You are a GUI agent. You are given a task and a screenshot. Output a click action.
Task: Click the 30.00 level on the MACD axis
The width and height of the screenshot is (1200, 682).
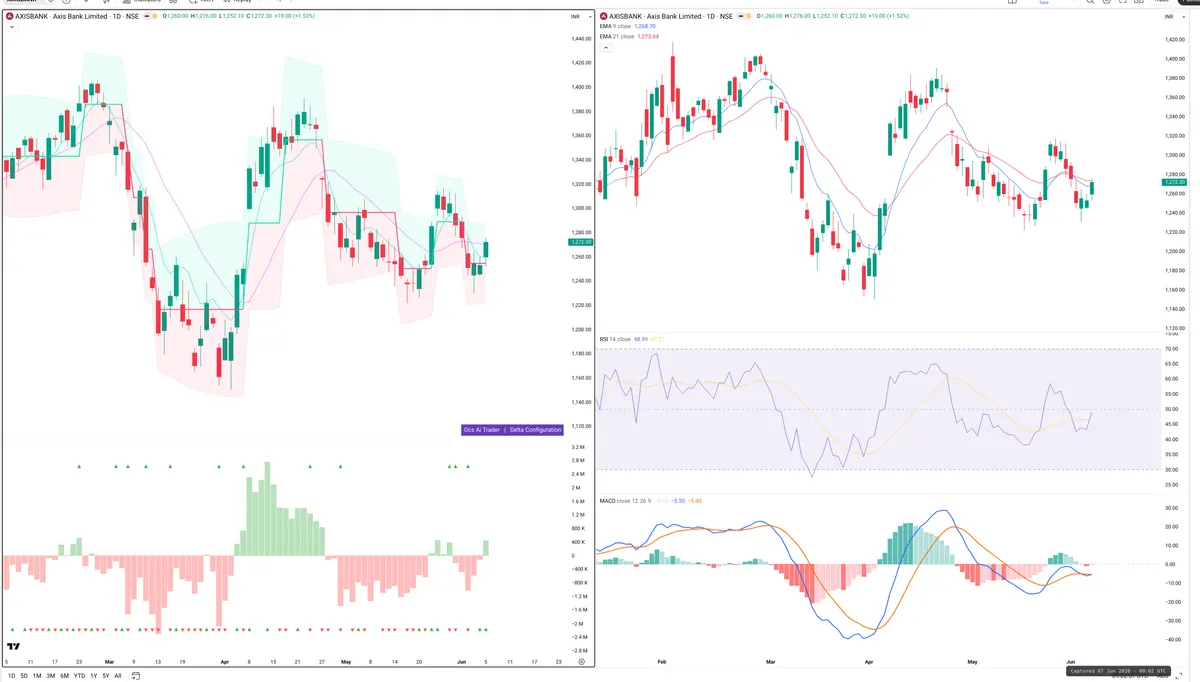(x=1171, y=507)
